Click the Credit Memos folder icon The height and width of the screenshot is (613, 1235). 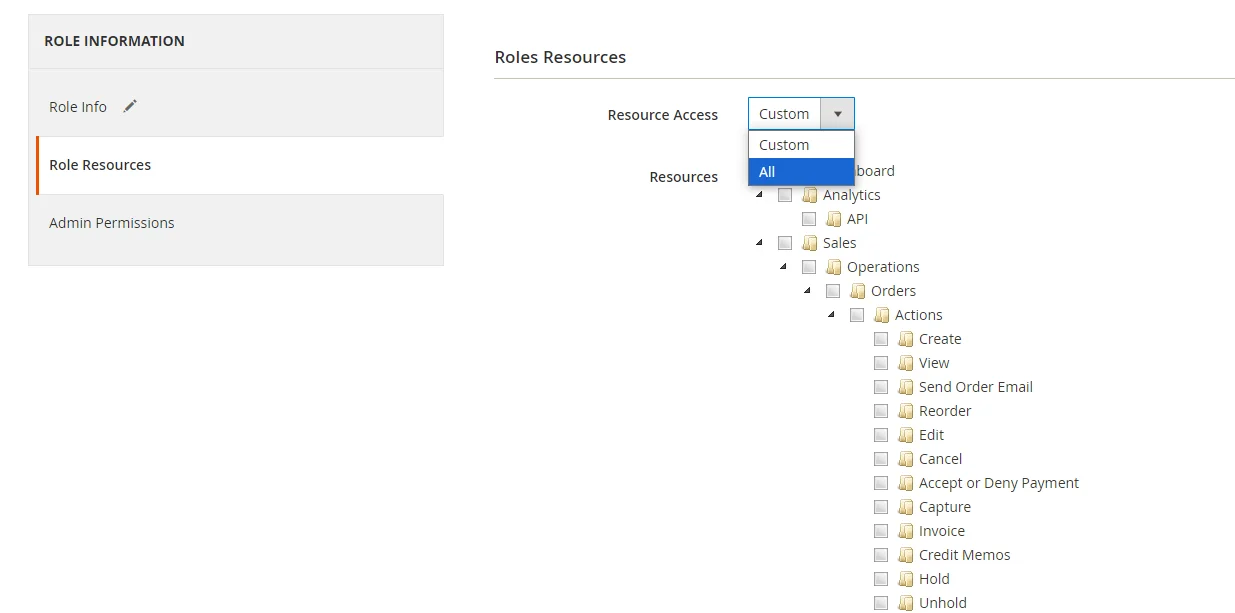pyautogui.click(x=906, y=555)
